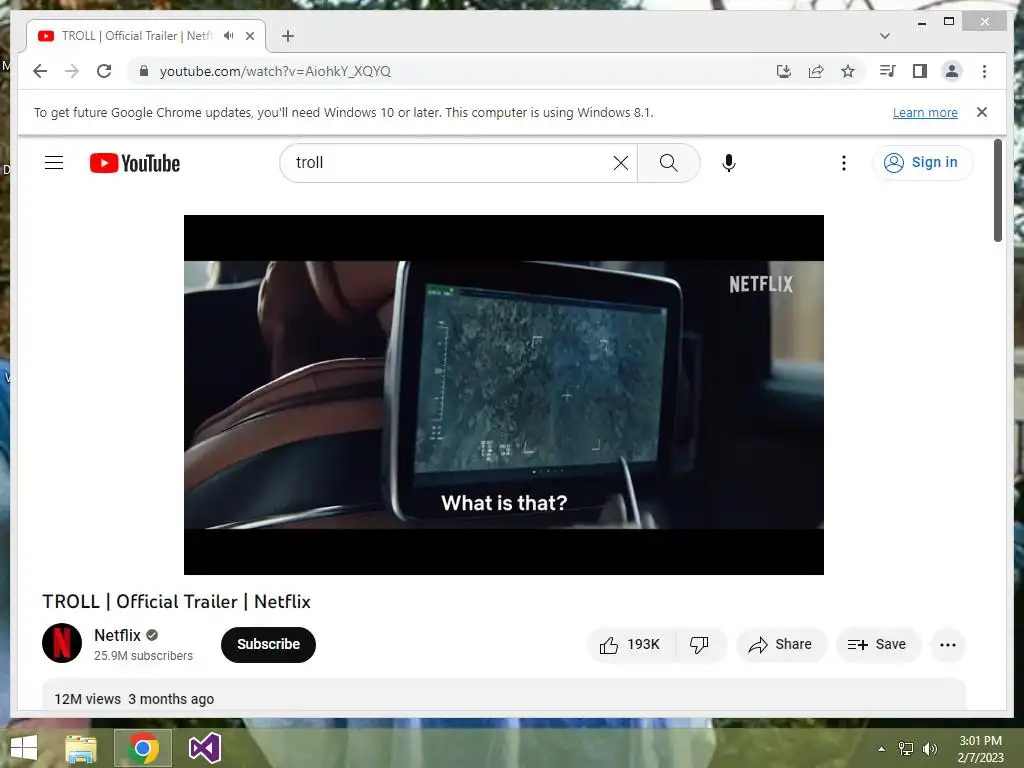Open the YouTube hamburger guide menu
Viewport: 1024px width, 768px height.
pos(54,163)
